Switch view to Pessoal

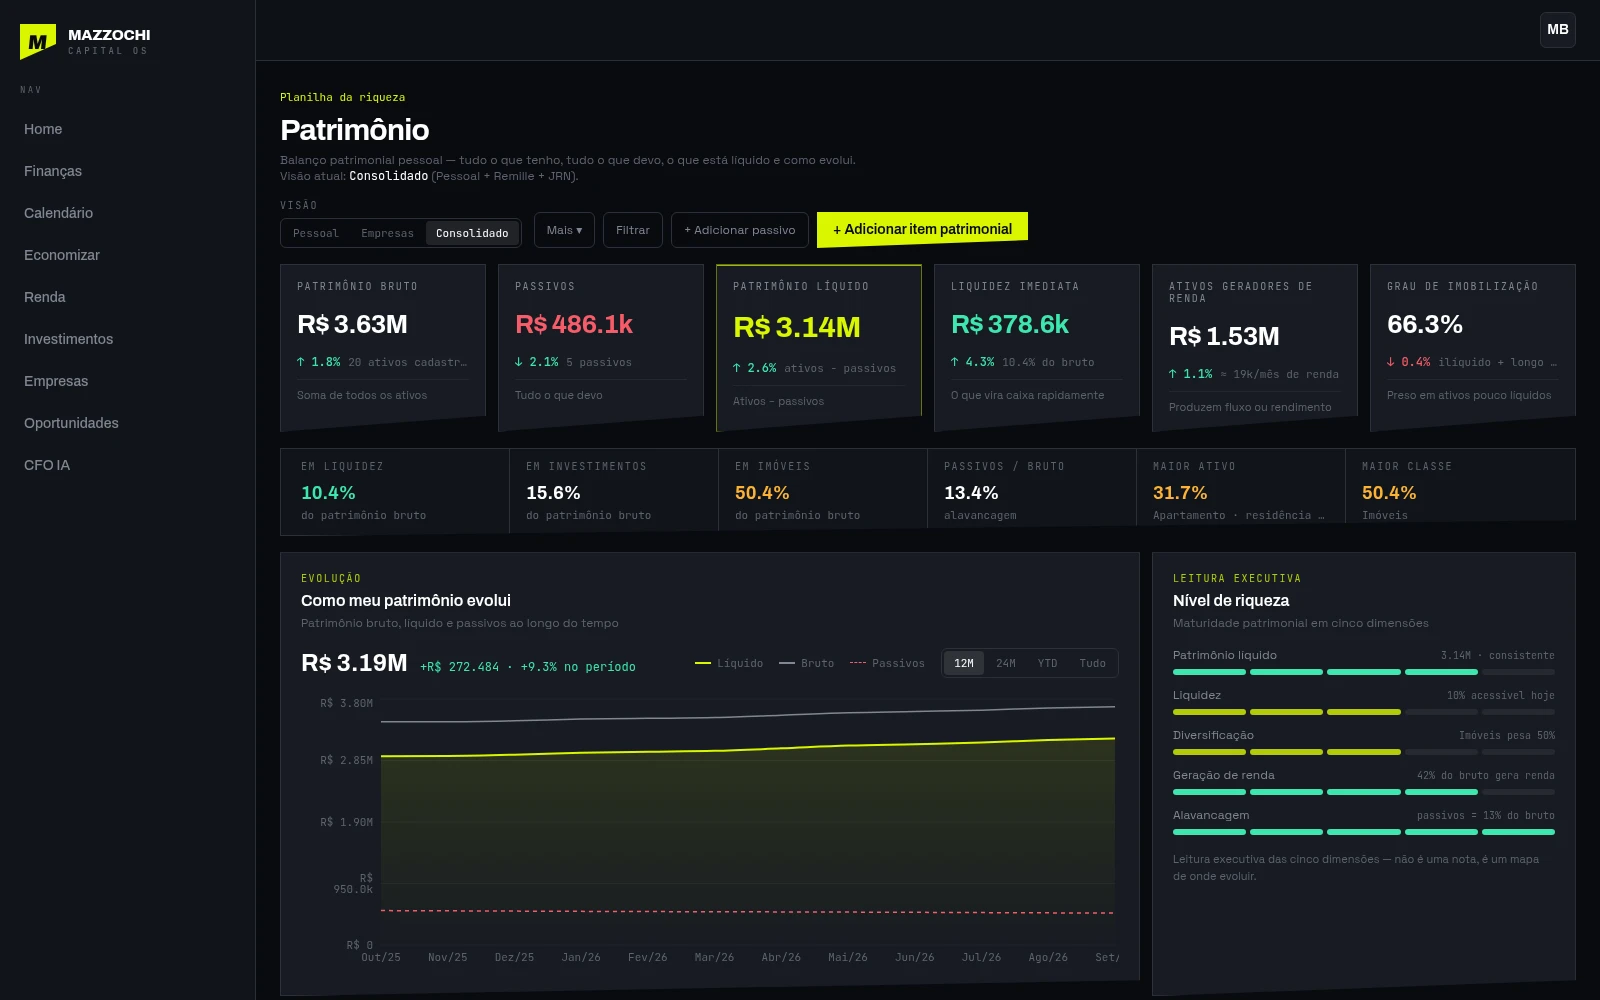point(316,233)
